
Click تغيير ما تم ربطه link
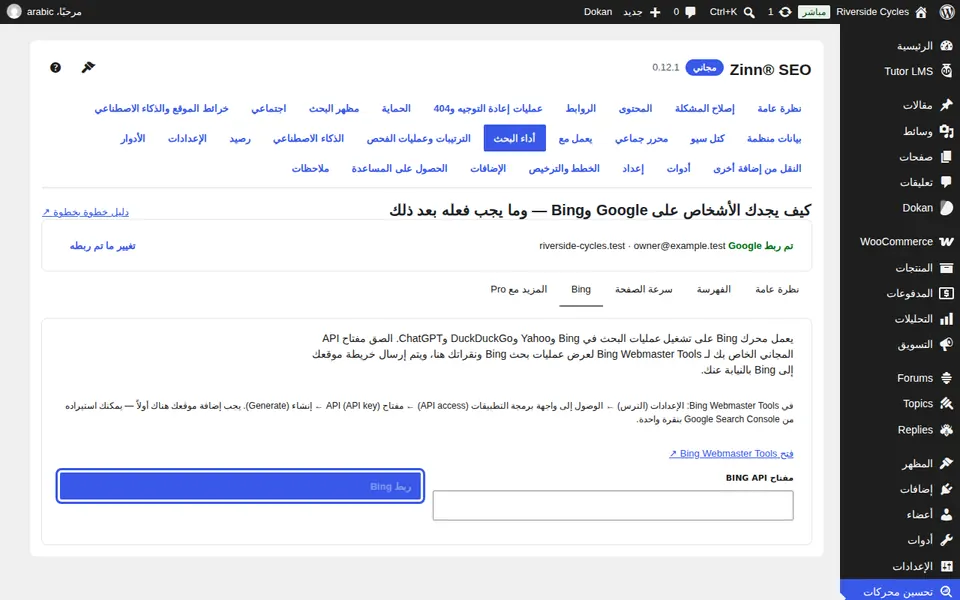point(103,246)
